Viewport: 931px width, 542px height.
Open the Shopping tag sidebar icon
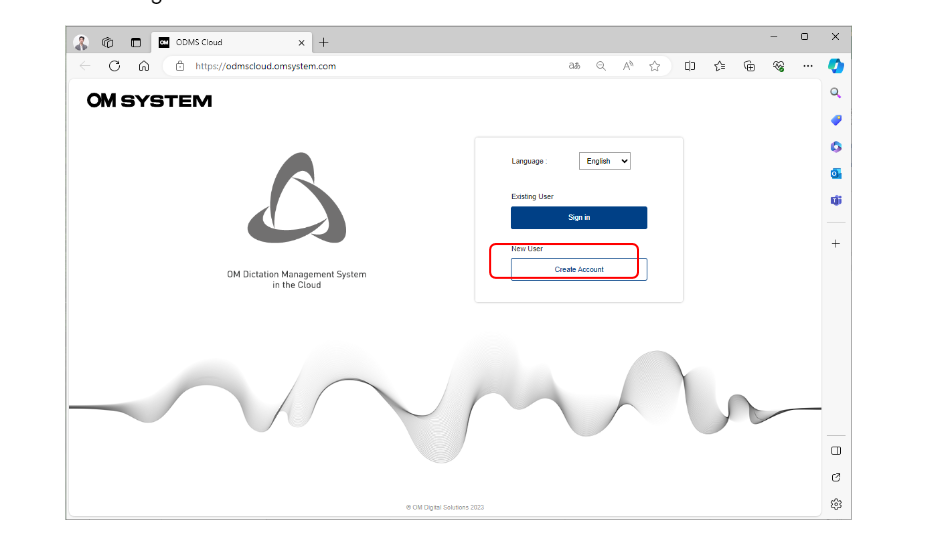(x=836, y=120)
